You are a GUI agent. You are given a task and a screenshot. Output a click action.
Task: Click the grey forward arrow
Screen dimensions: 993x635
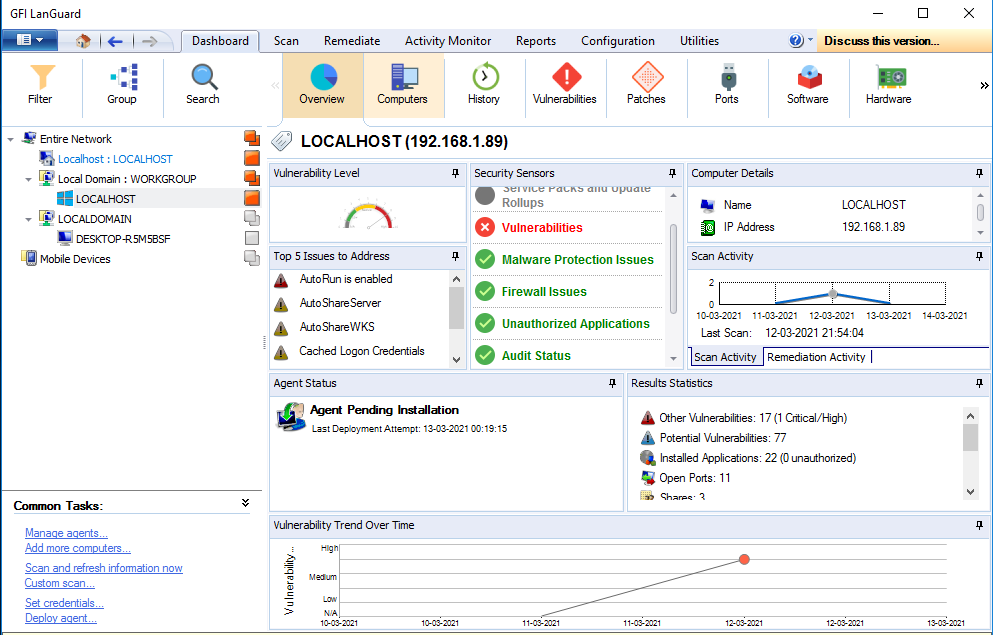coord(149,41)
